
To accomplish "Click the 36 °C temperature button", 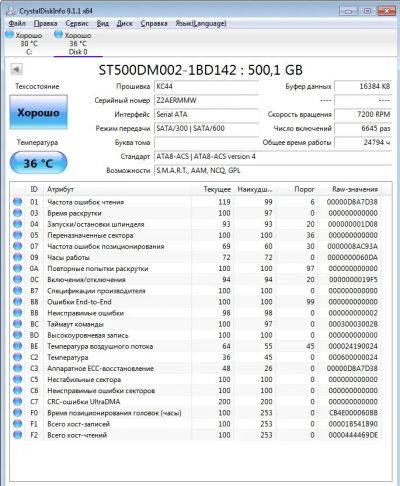I will (38, 163).
